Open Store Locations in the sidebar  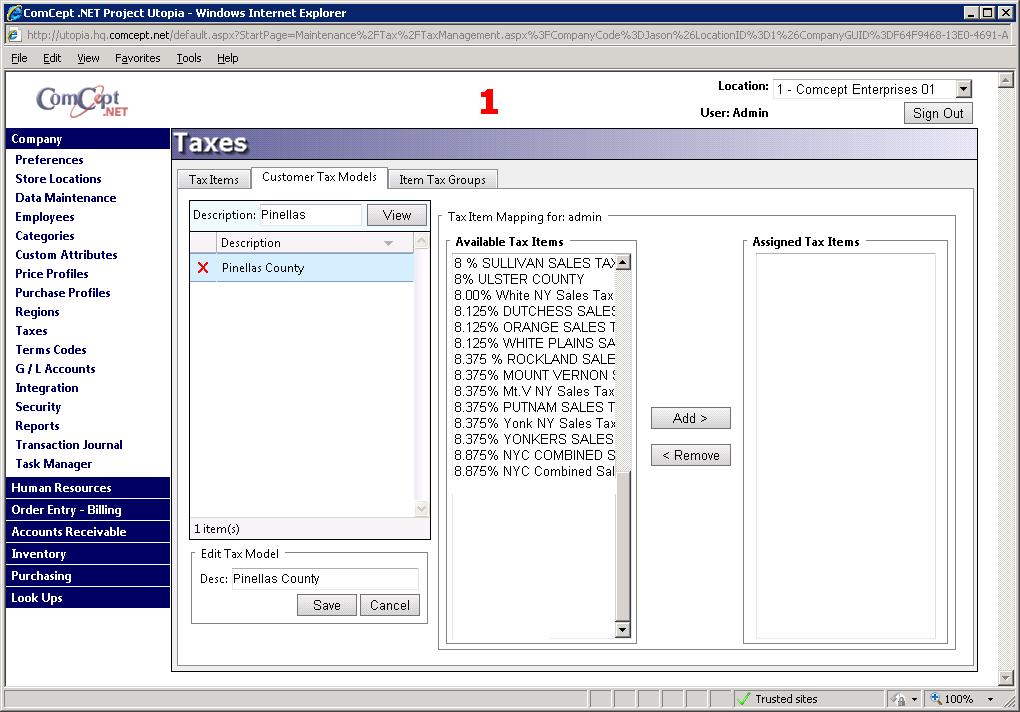[x=58, y=179]
